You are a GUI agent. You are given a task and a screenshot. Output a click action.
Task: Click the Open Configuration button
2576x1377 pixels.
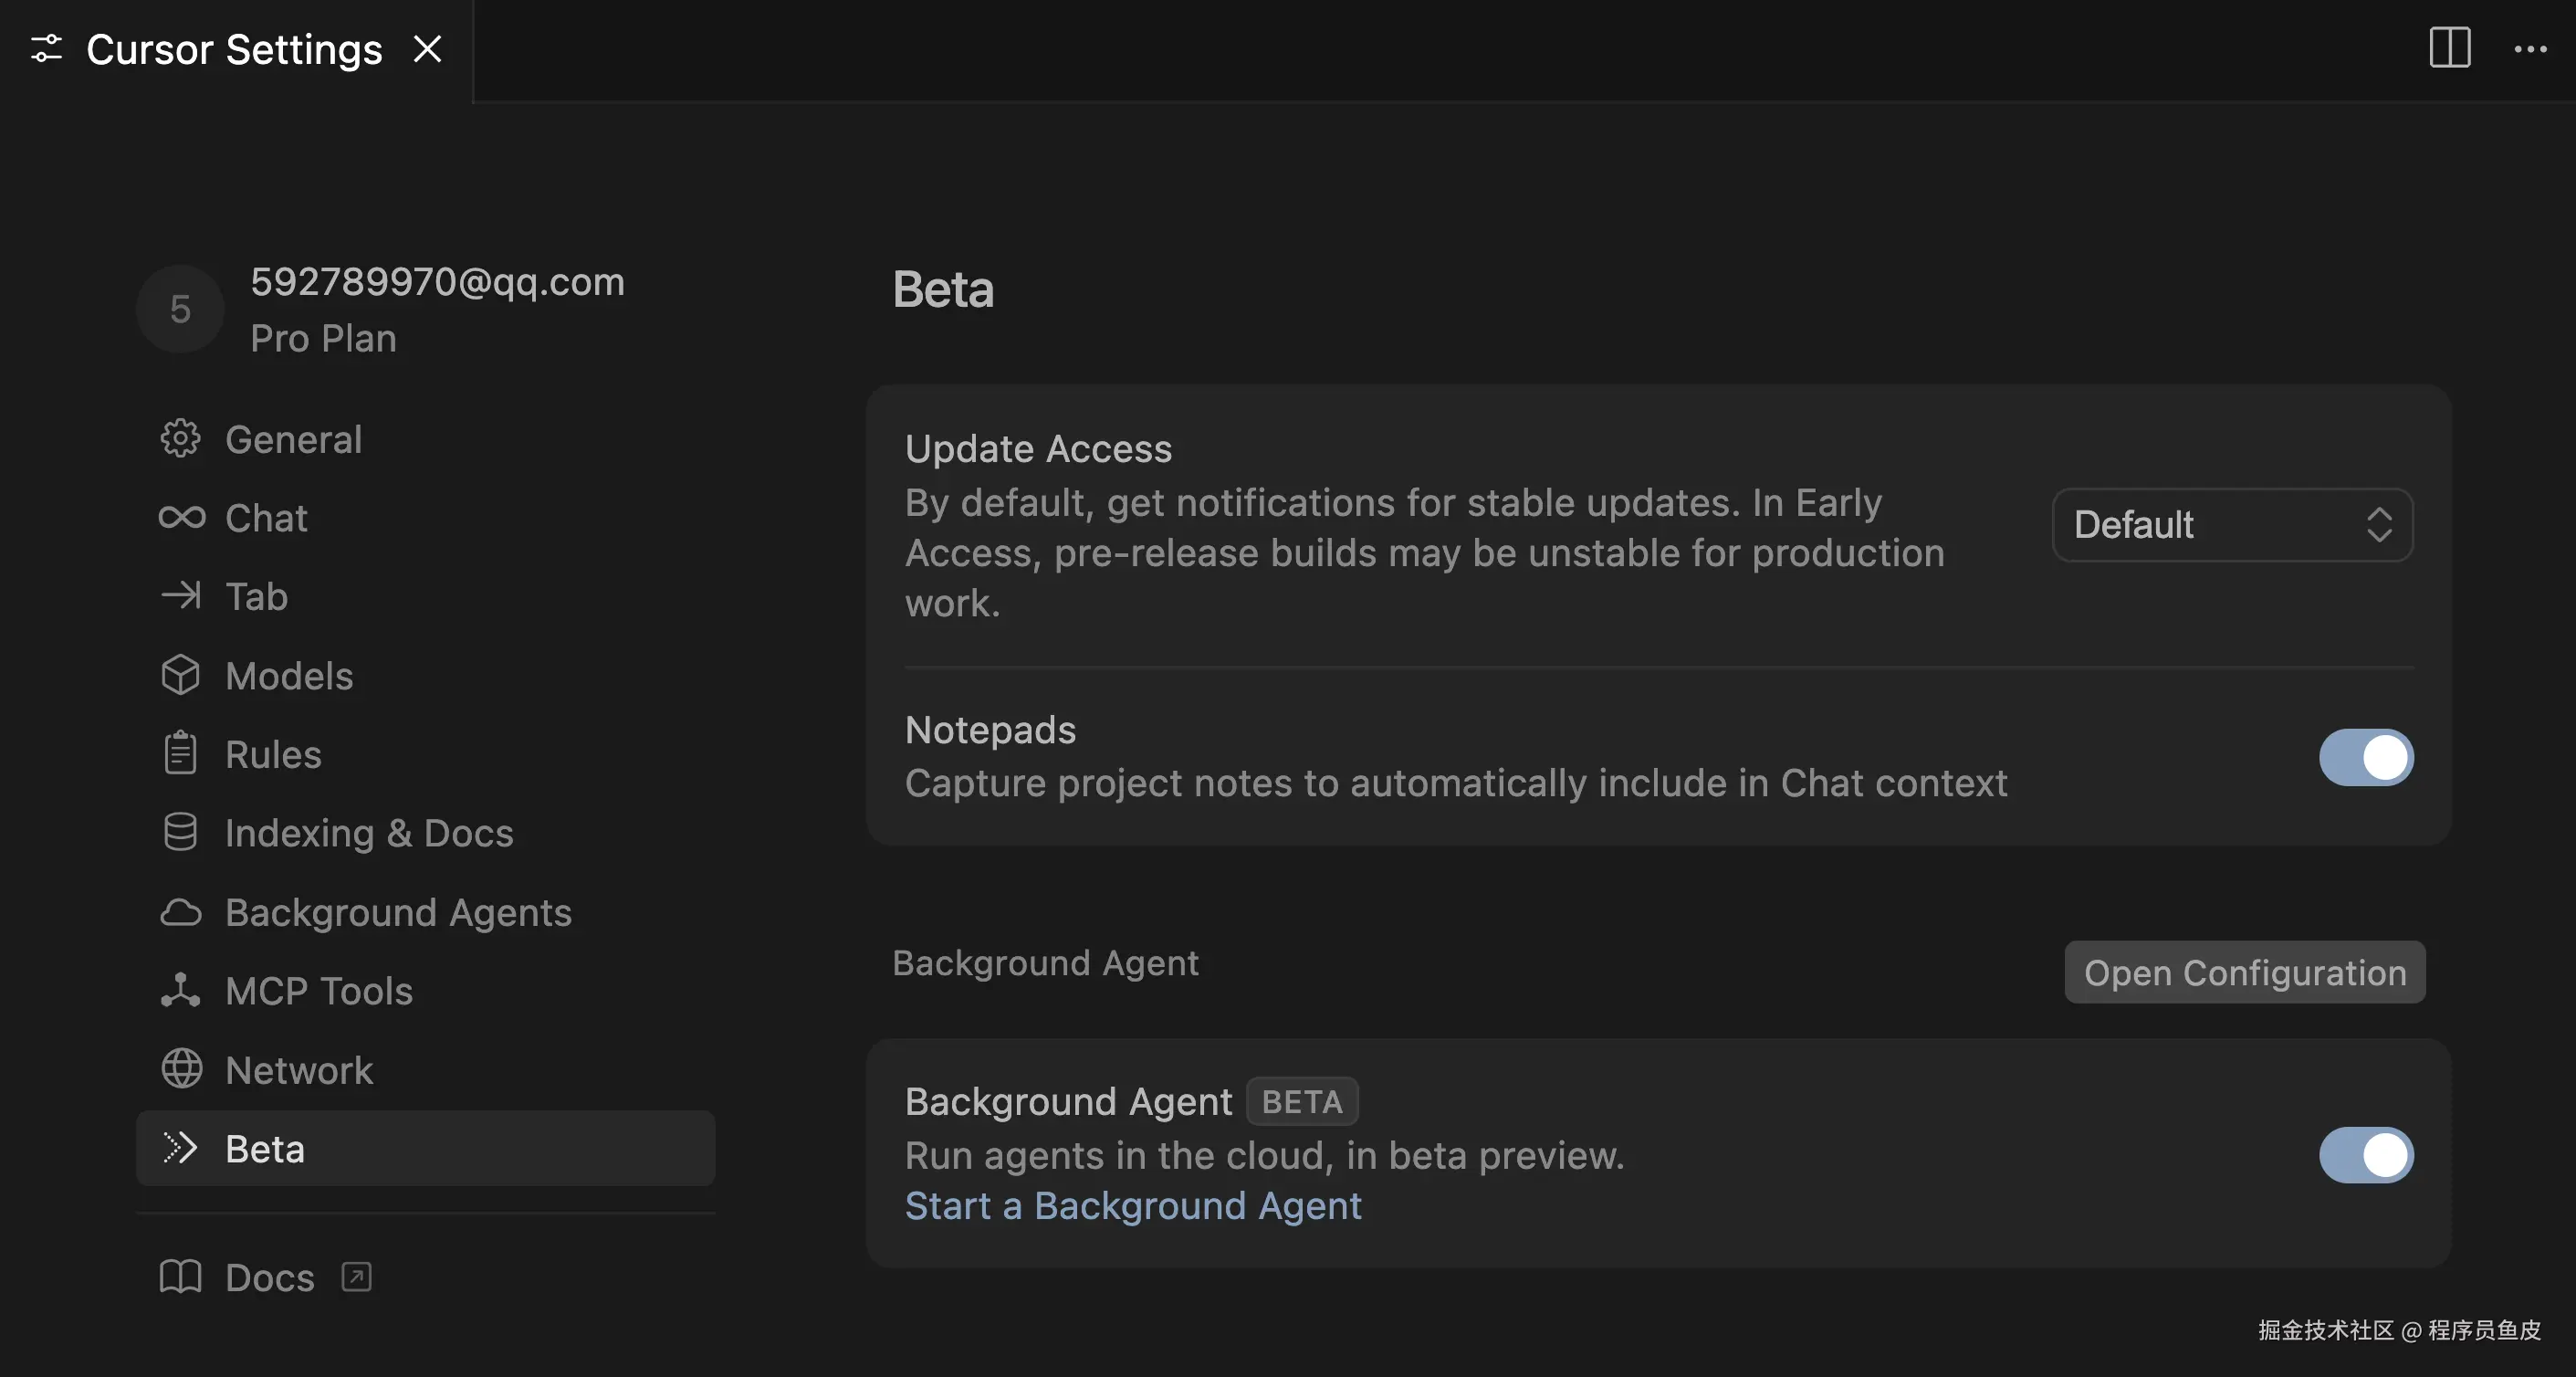[2244, 973]
